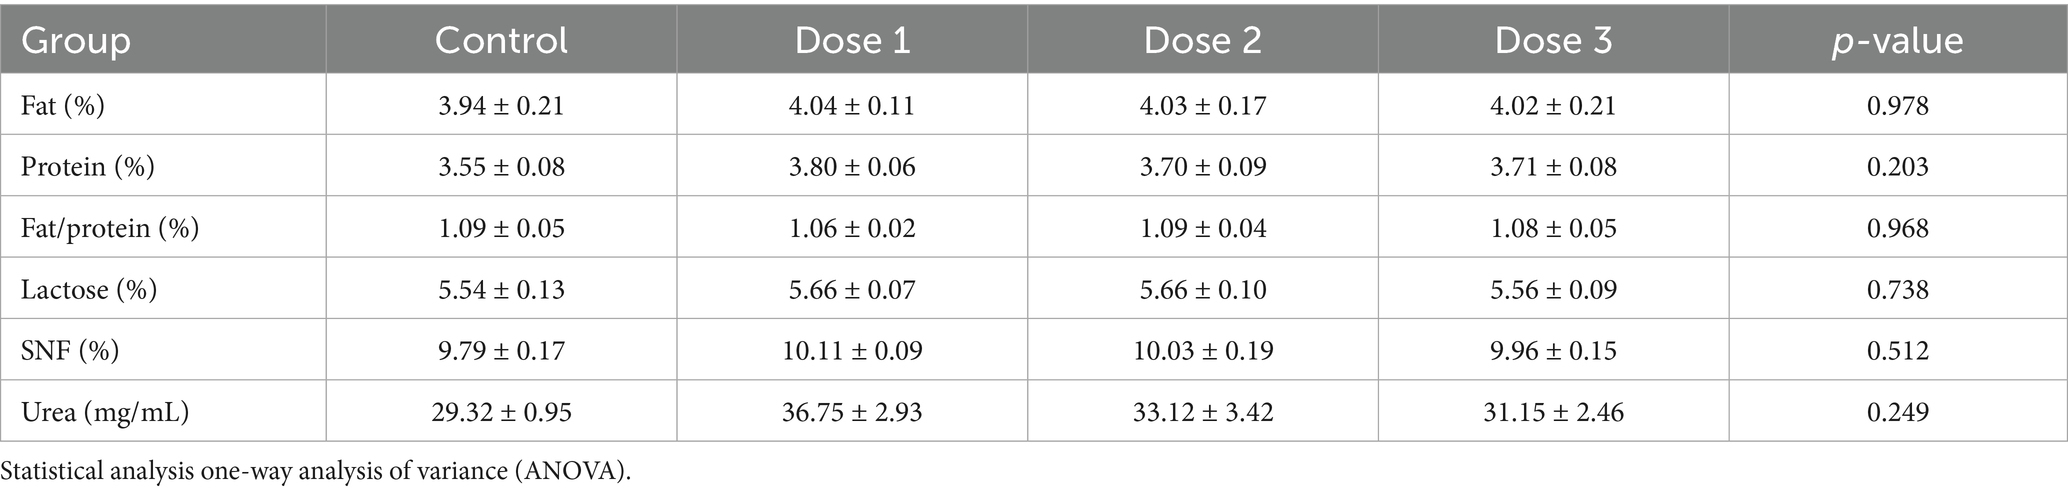Select the Control column header
Image resolution: width=2068 pixels, height=493 pixels.
(x=501, y=41)
